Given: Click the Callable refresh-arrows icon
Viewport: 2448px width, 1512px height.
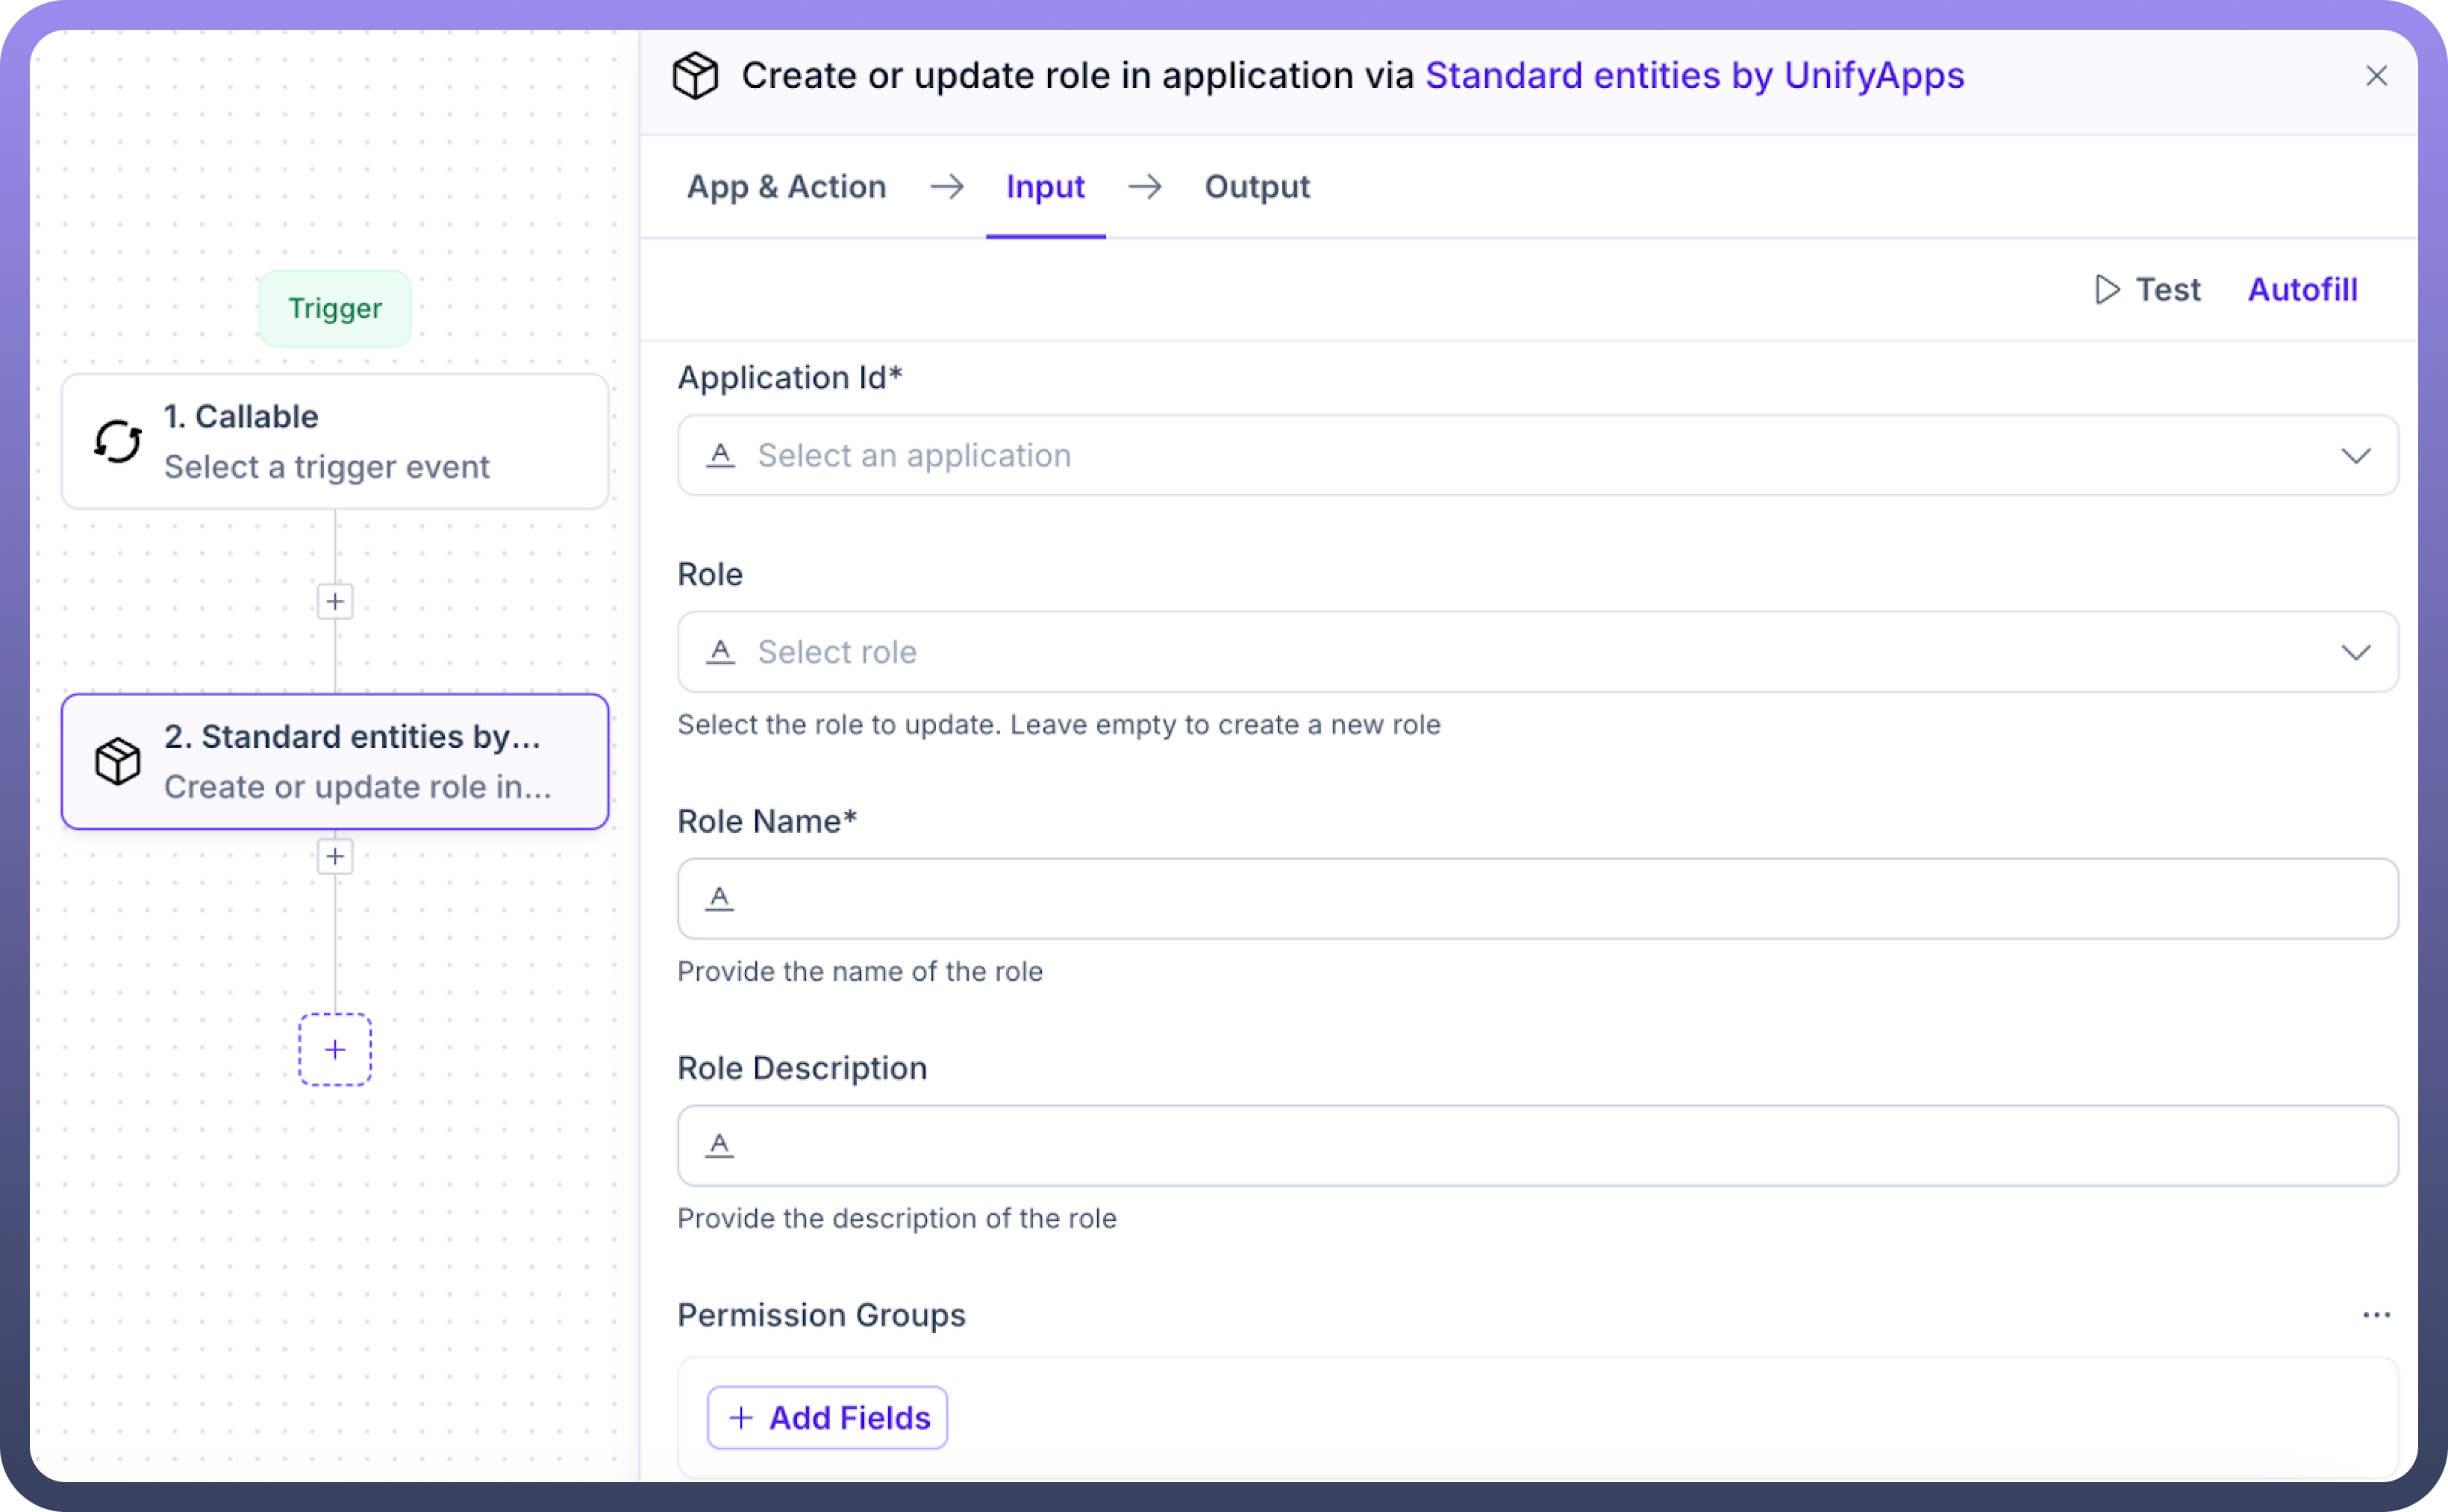Looking at the screenshot, I should coord(118,441).
